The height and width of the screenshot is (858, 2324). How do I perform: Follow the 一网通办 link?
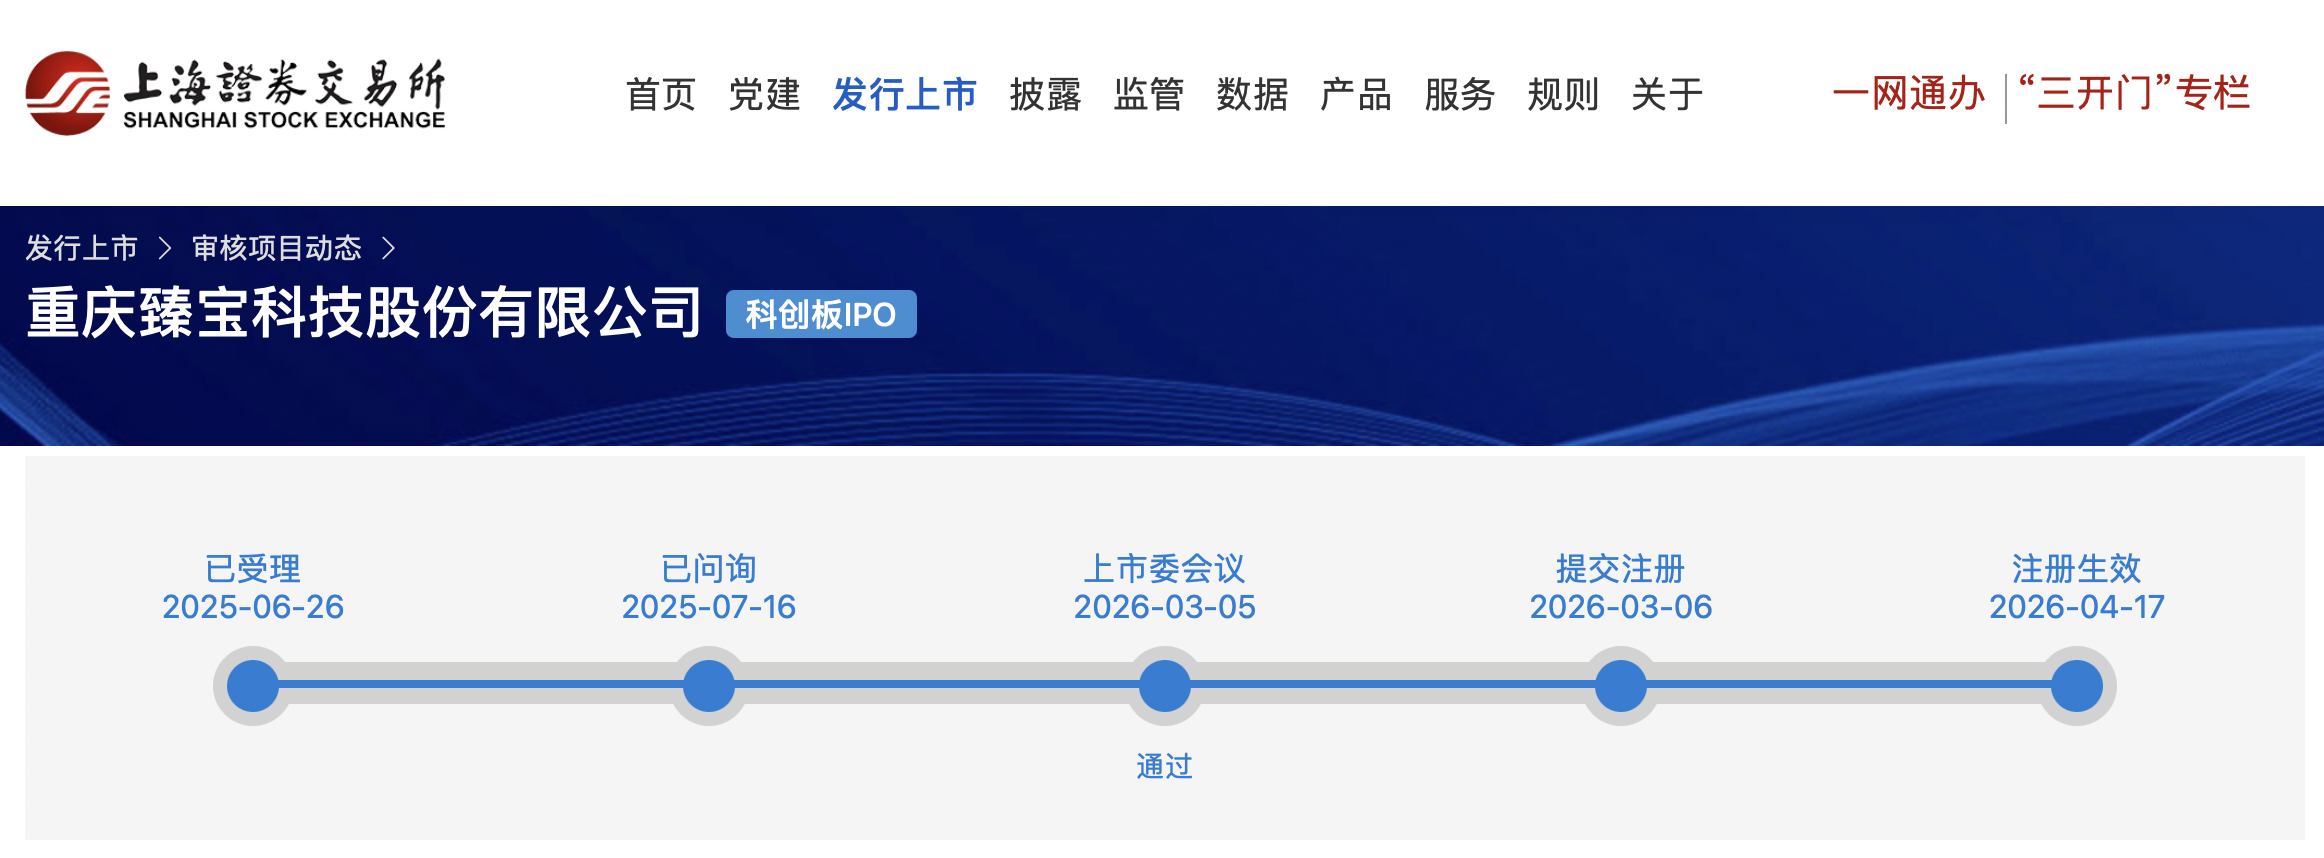click(x=1909, y=94)
